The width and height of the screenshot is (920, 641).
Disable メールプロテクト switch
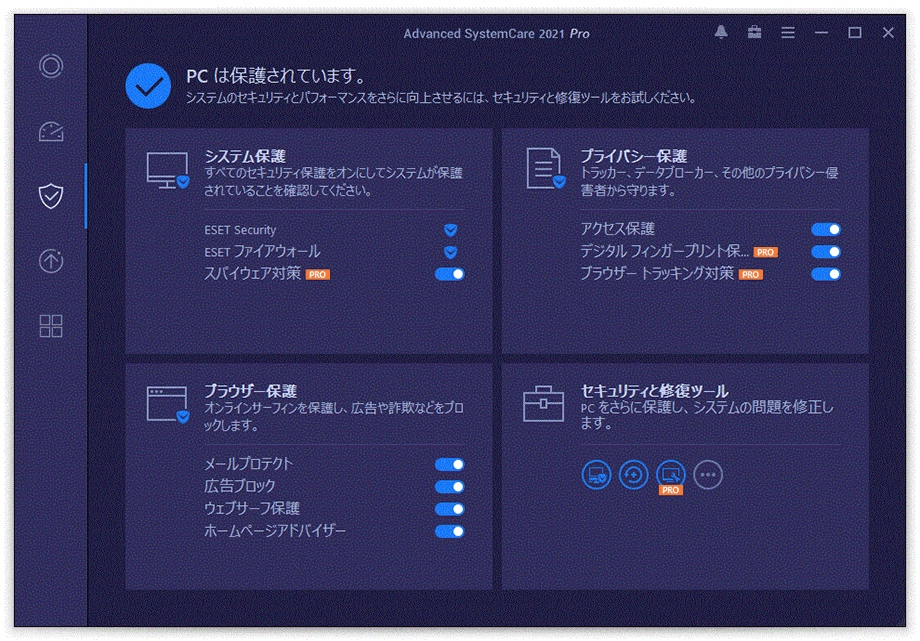tap(450, 464)
